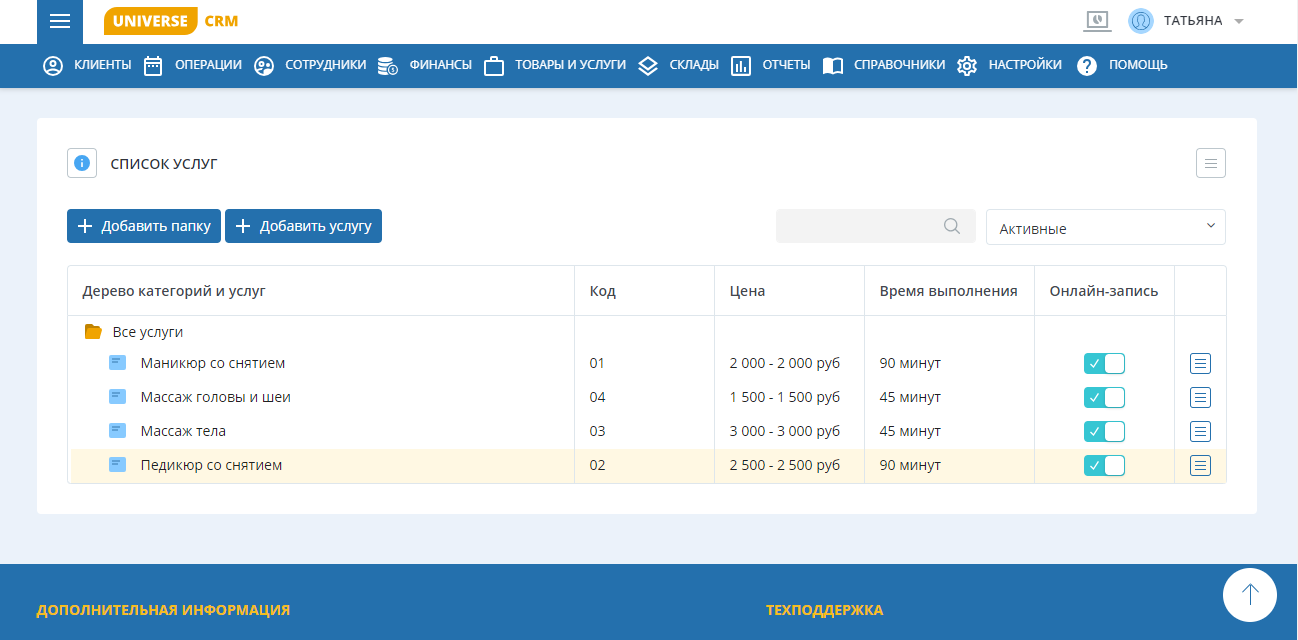Viewport: 1298px width, 640px height.
Task: Toggle online booking for Массаж головы и шеи
Action: [x=1104, y=397]
